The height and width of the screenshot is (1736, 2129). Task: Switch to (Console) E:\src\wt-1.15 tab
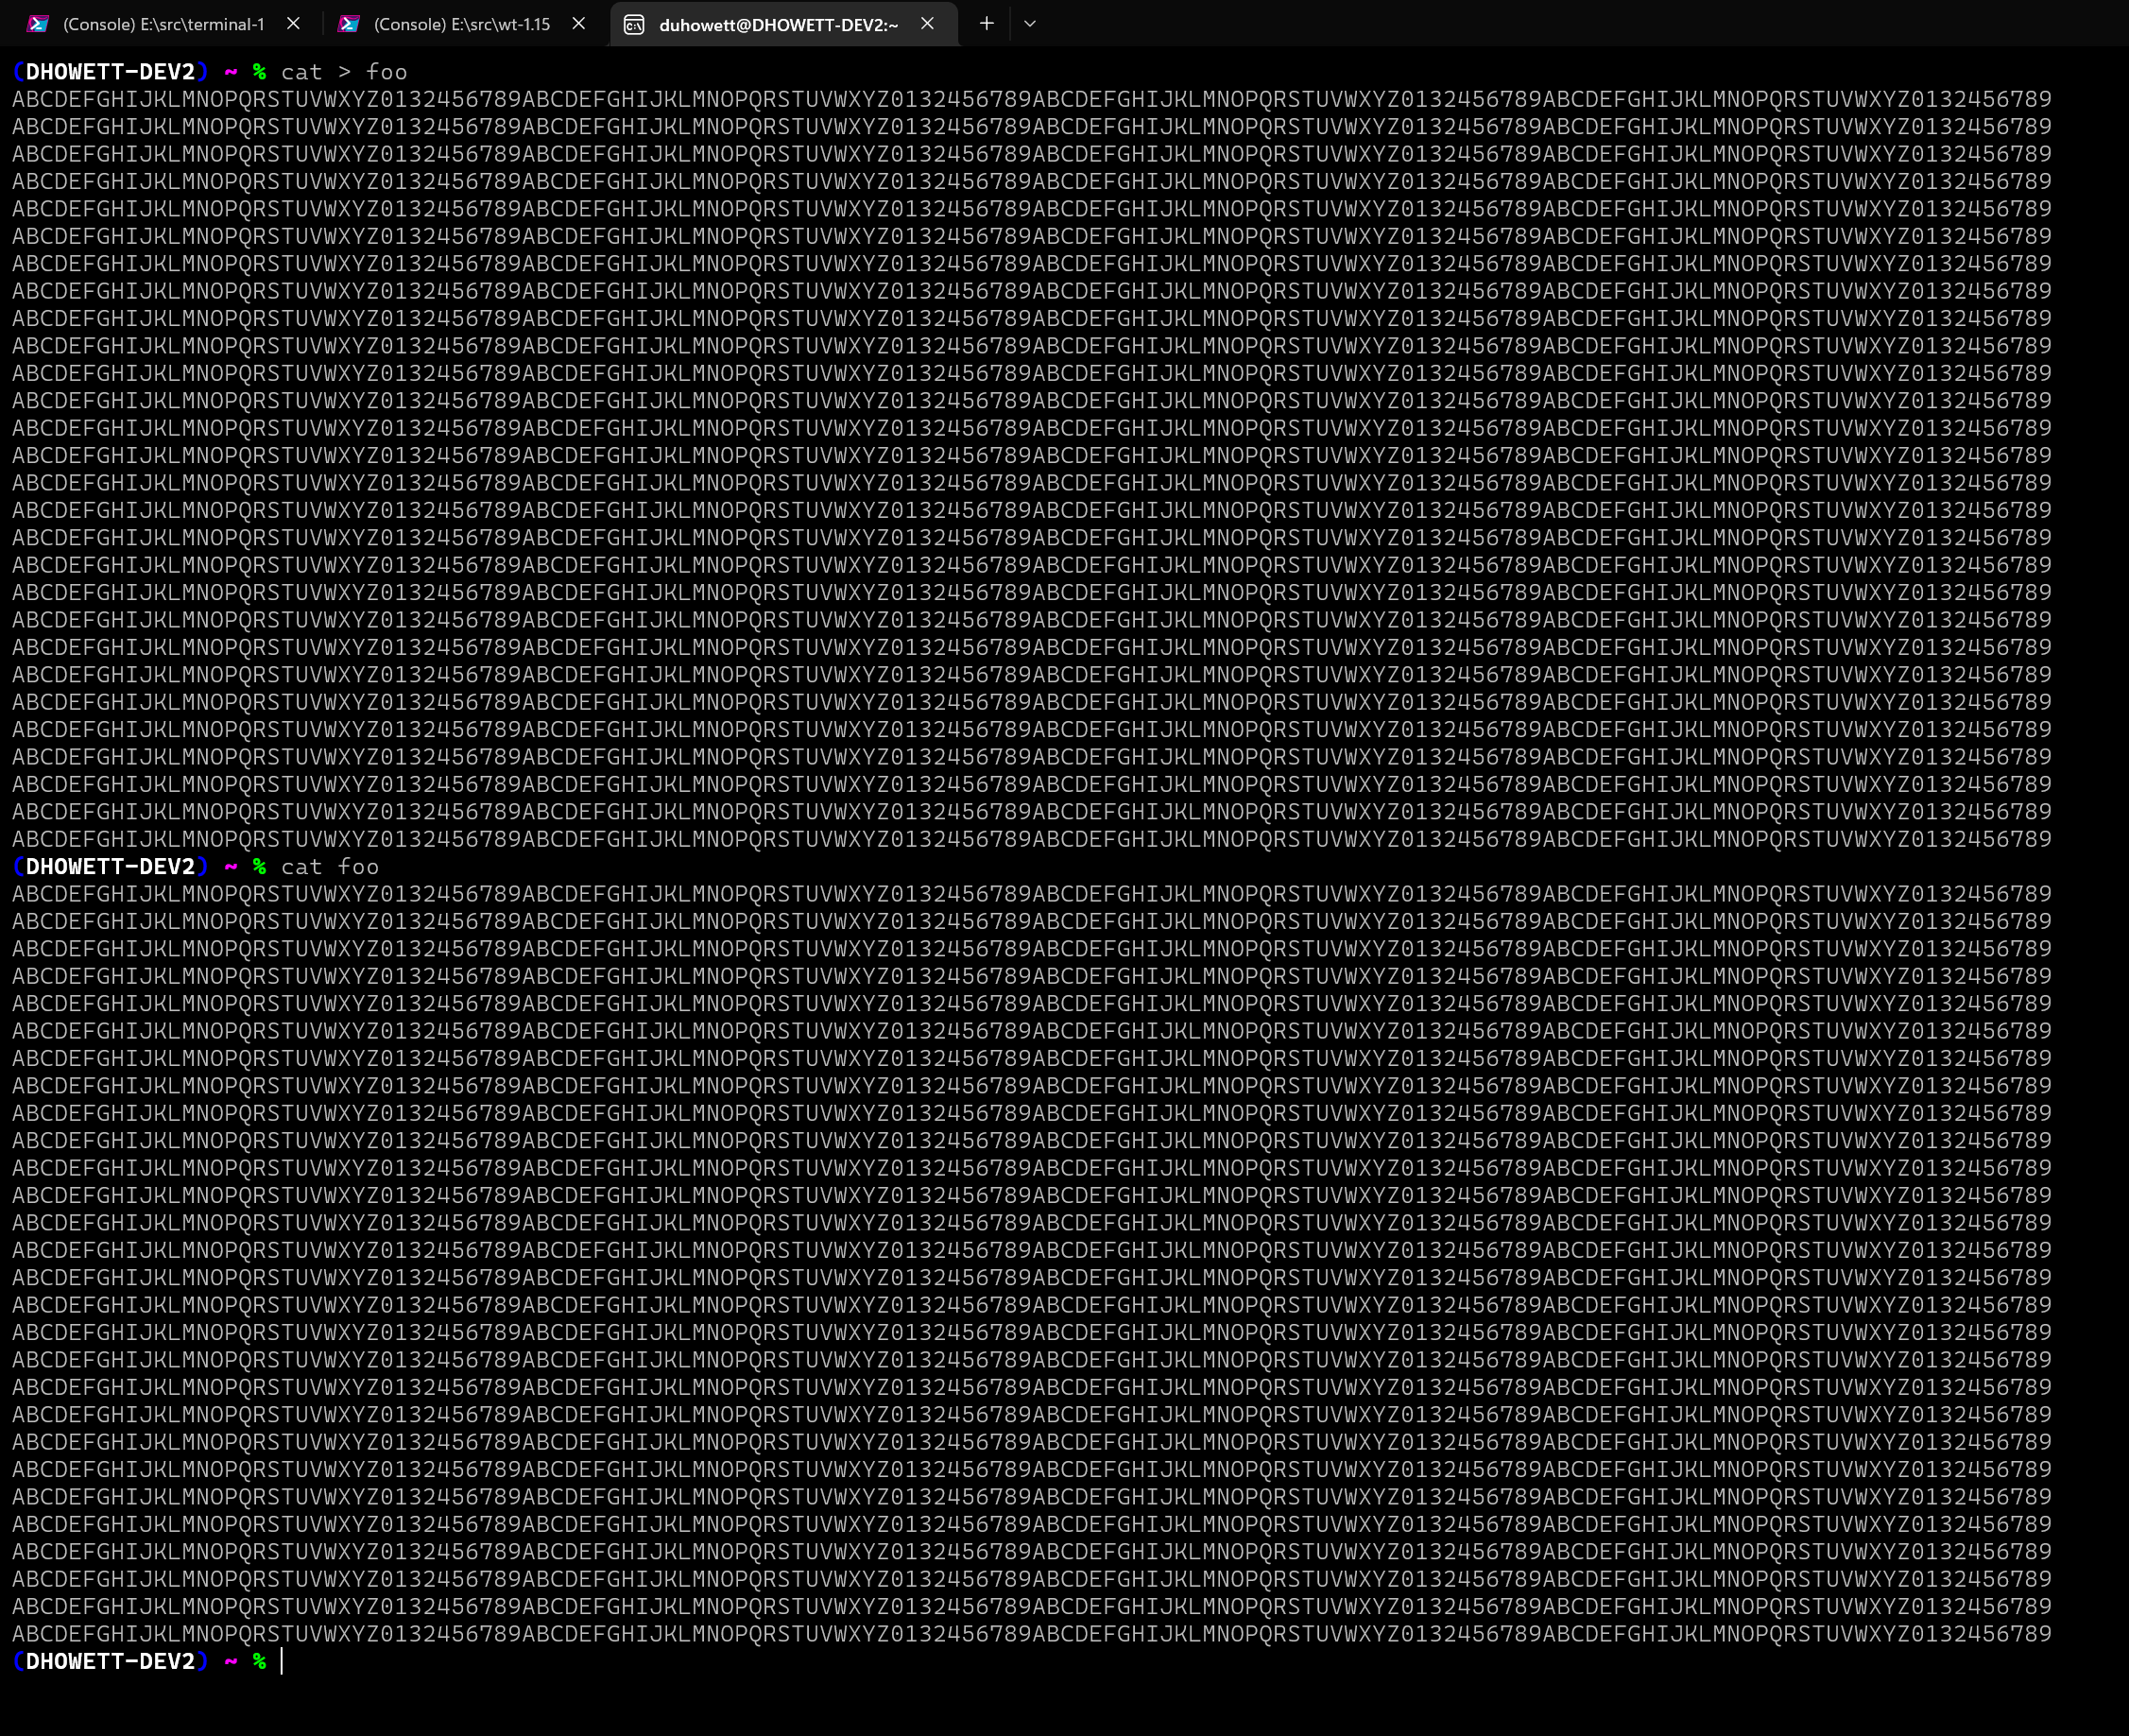click(x=461, y=24)
